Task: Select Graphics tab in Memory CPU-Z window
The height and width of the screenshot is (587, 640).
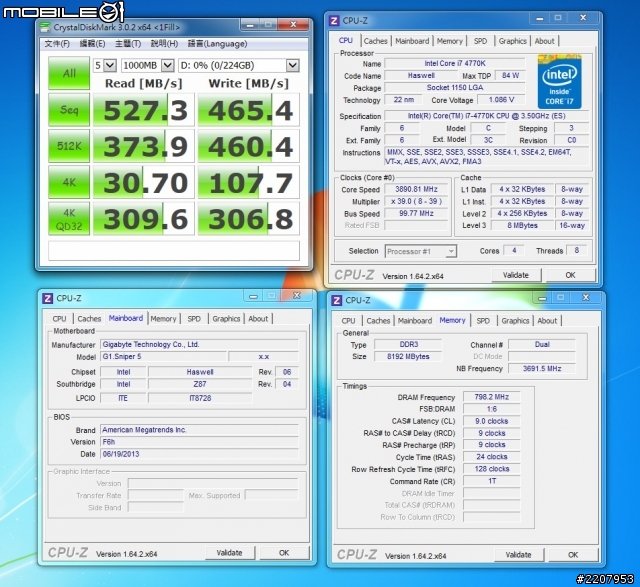Action: pyautogui.click(x=515, y=321)
